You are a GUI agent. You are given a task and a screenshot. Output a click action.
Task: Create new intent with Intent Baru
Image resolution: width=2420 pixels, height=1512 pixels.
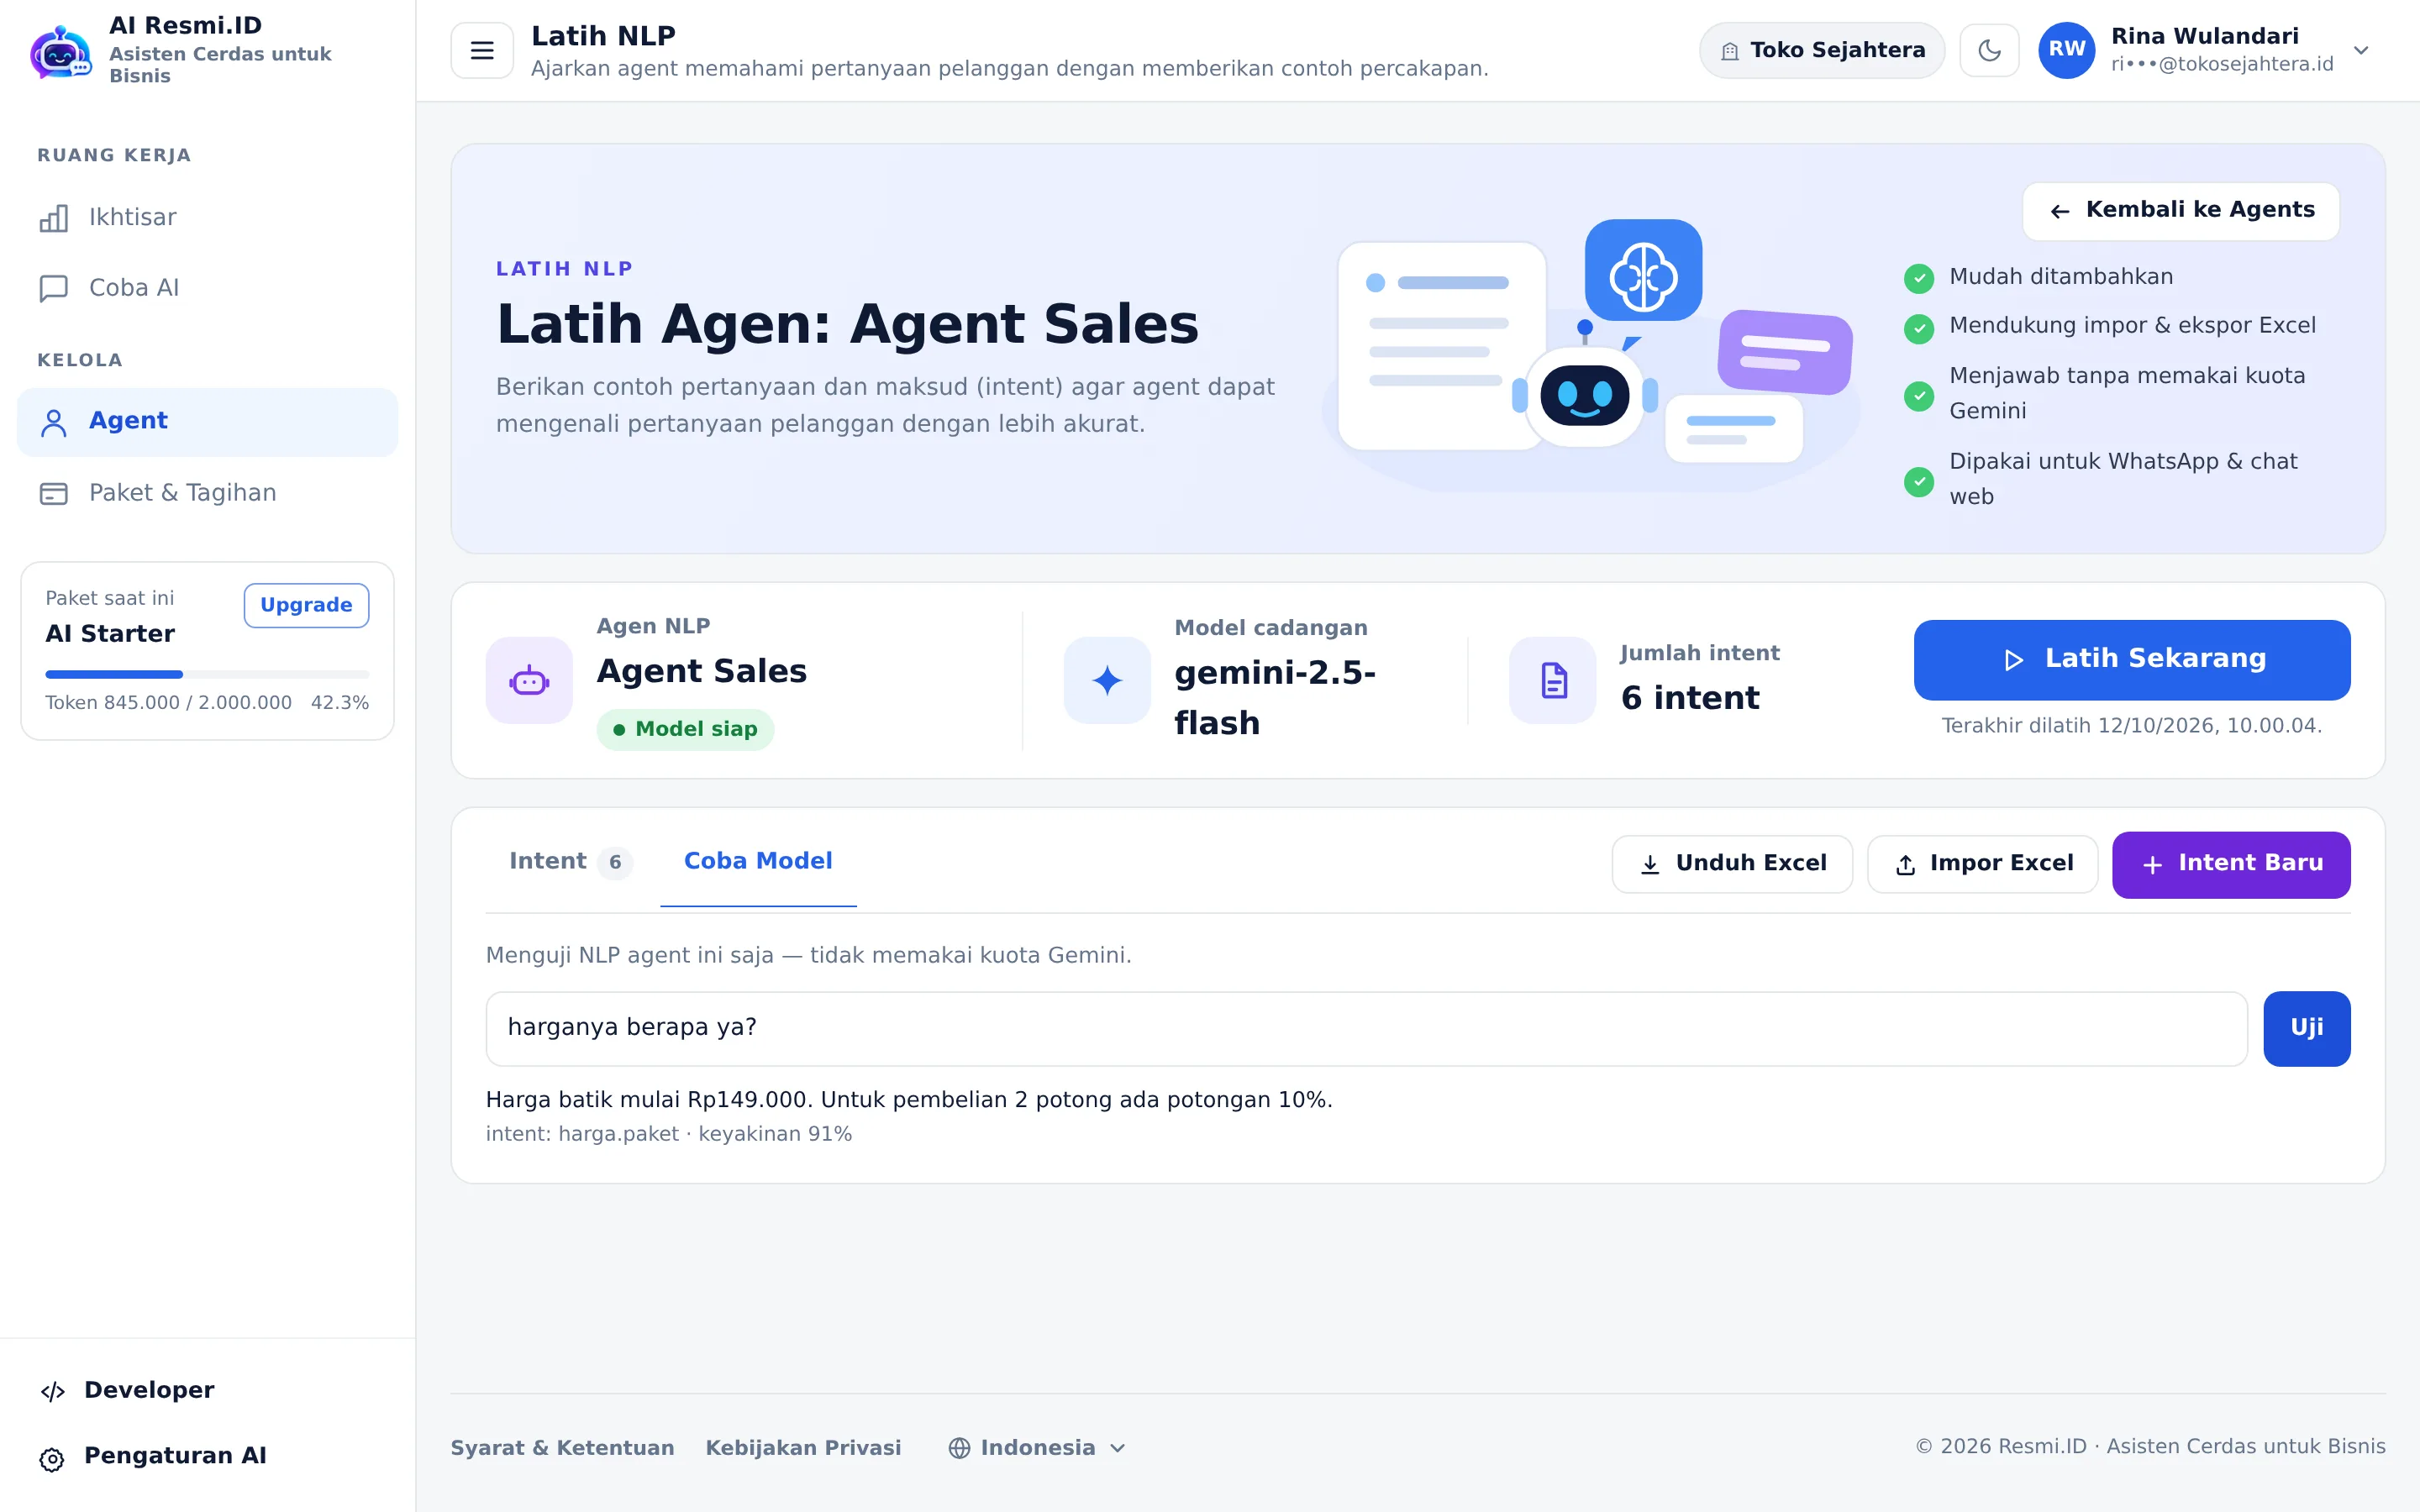2231,864
